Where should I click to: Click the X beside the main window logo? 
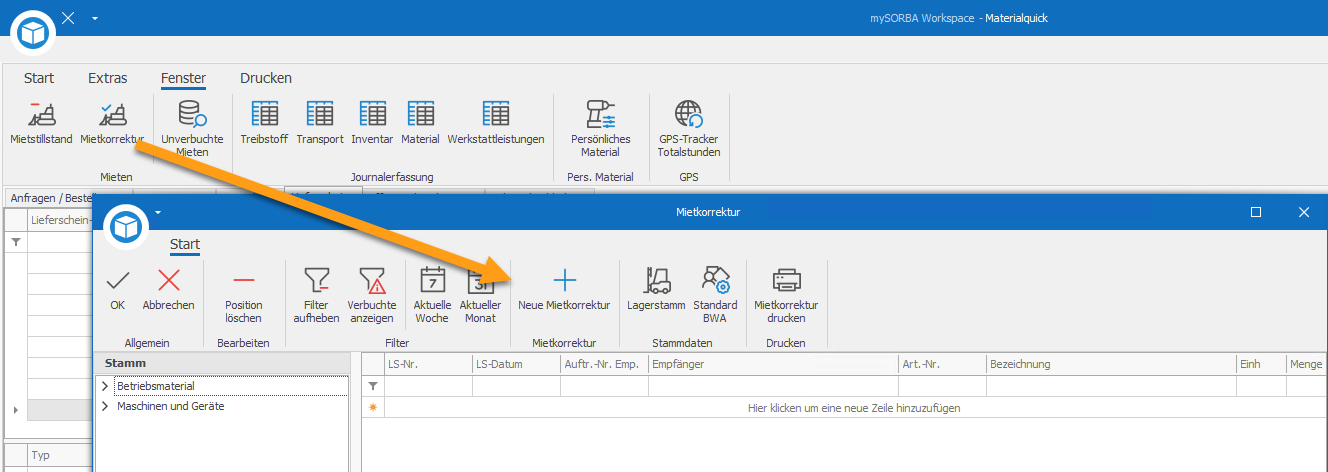tap(67, 18)
